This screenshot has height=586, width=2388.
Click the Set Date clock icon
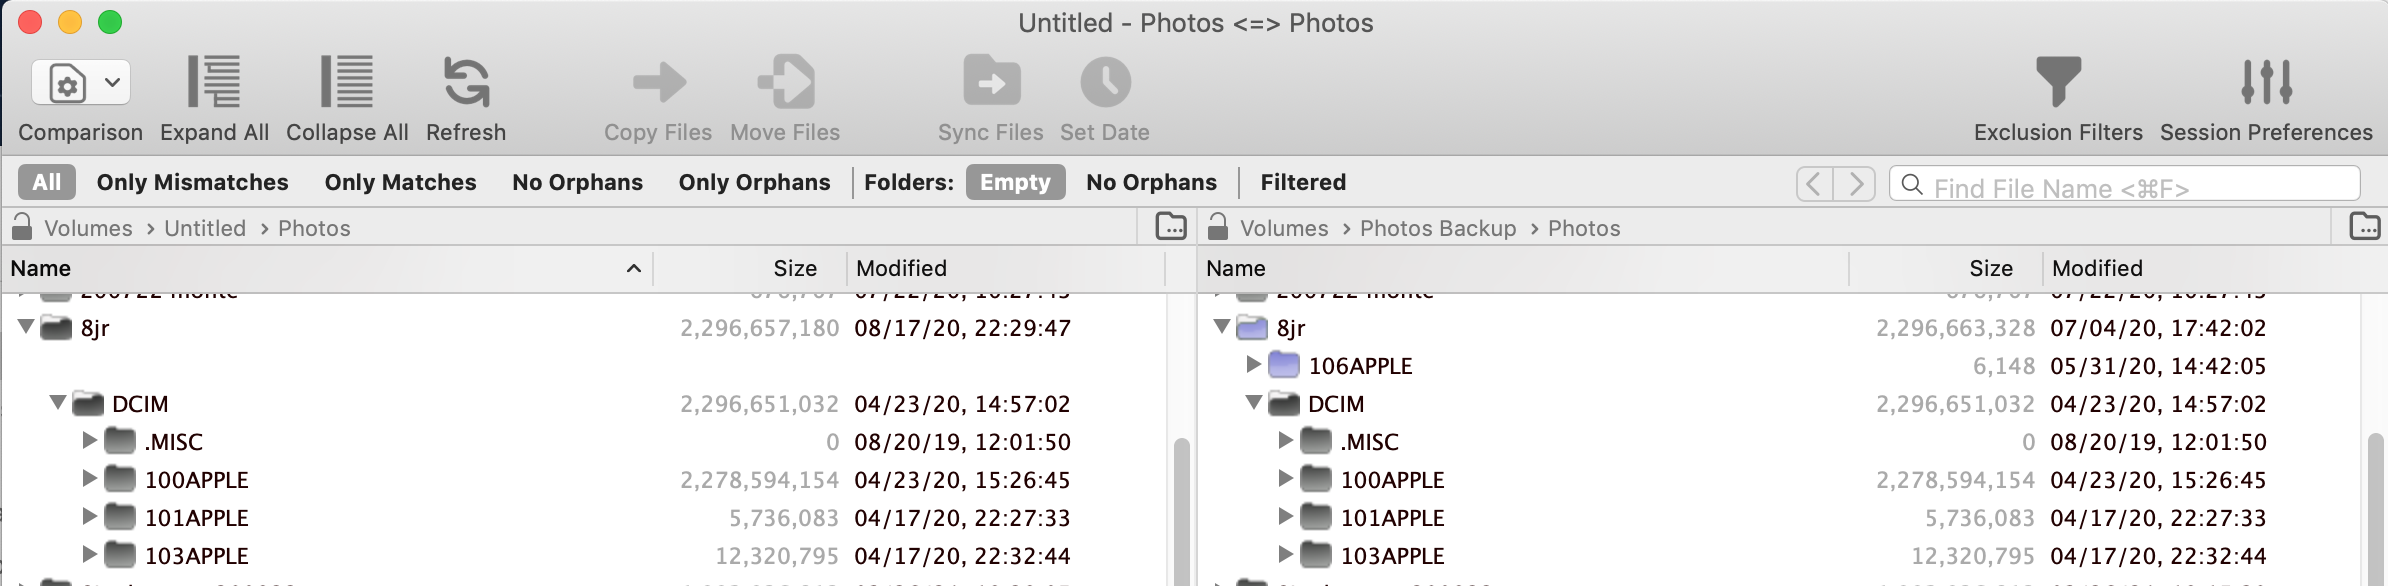(1105, 81)
